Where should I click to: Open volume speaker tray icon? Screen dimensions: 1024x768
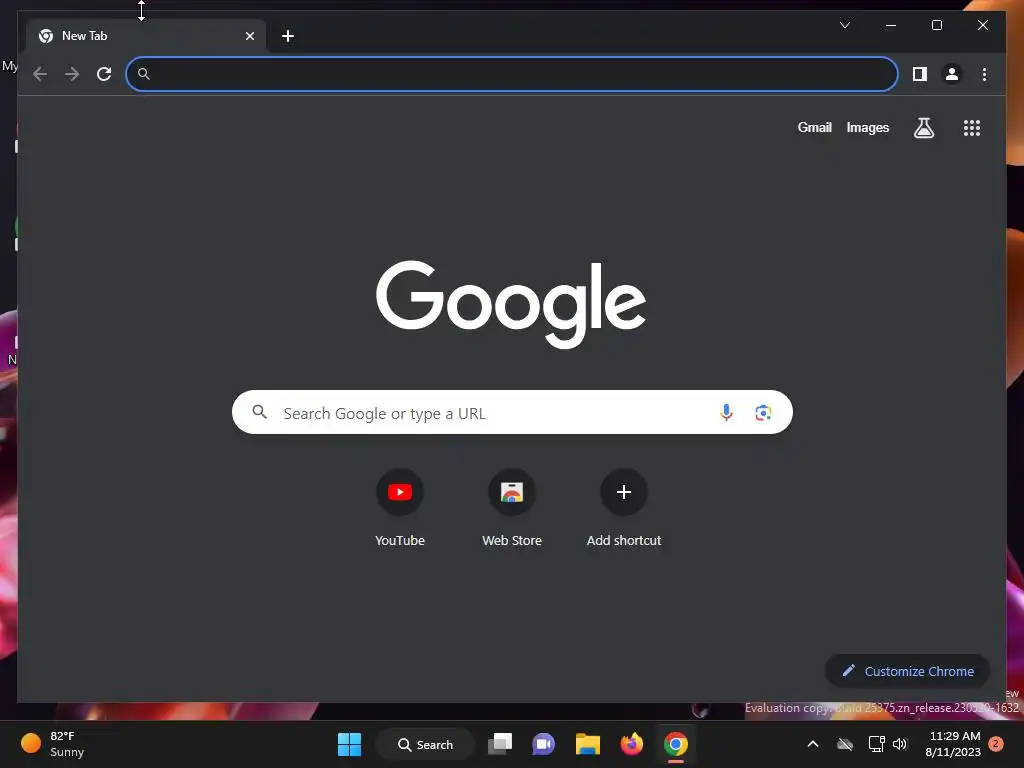900,744
